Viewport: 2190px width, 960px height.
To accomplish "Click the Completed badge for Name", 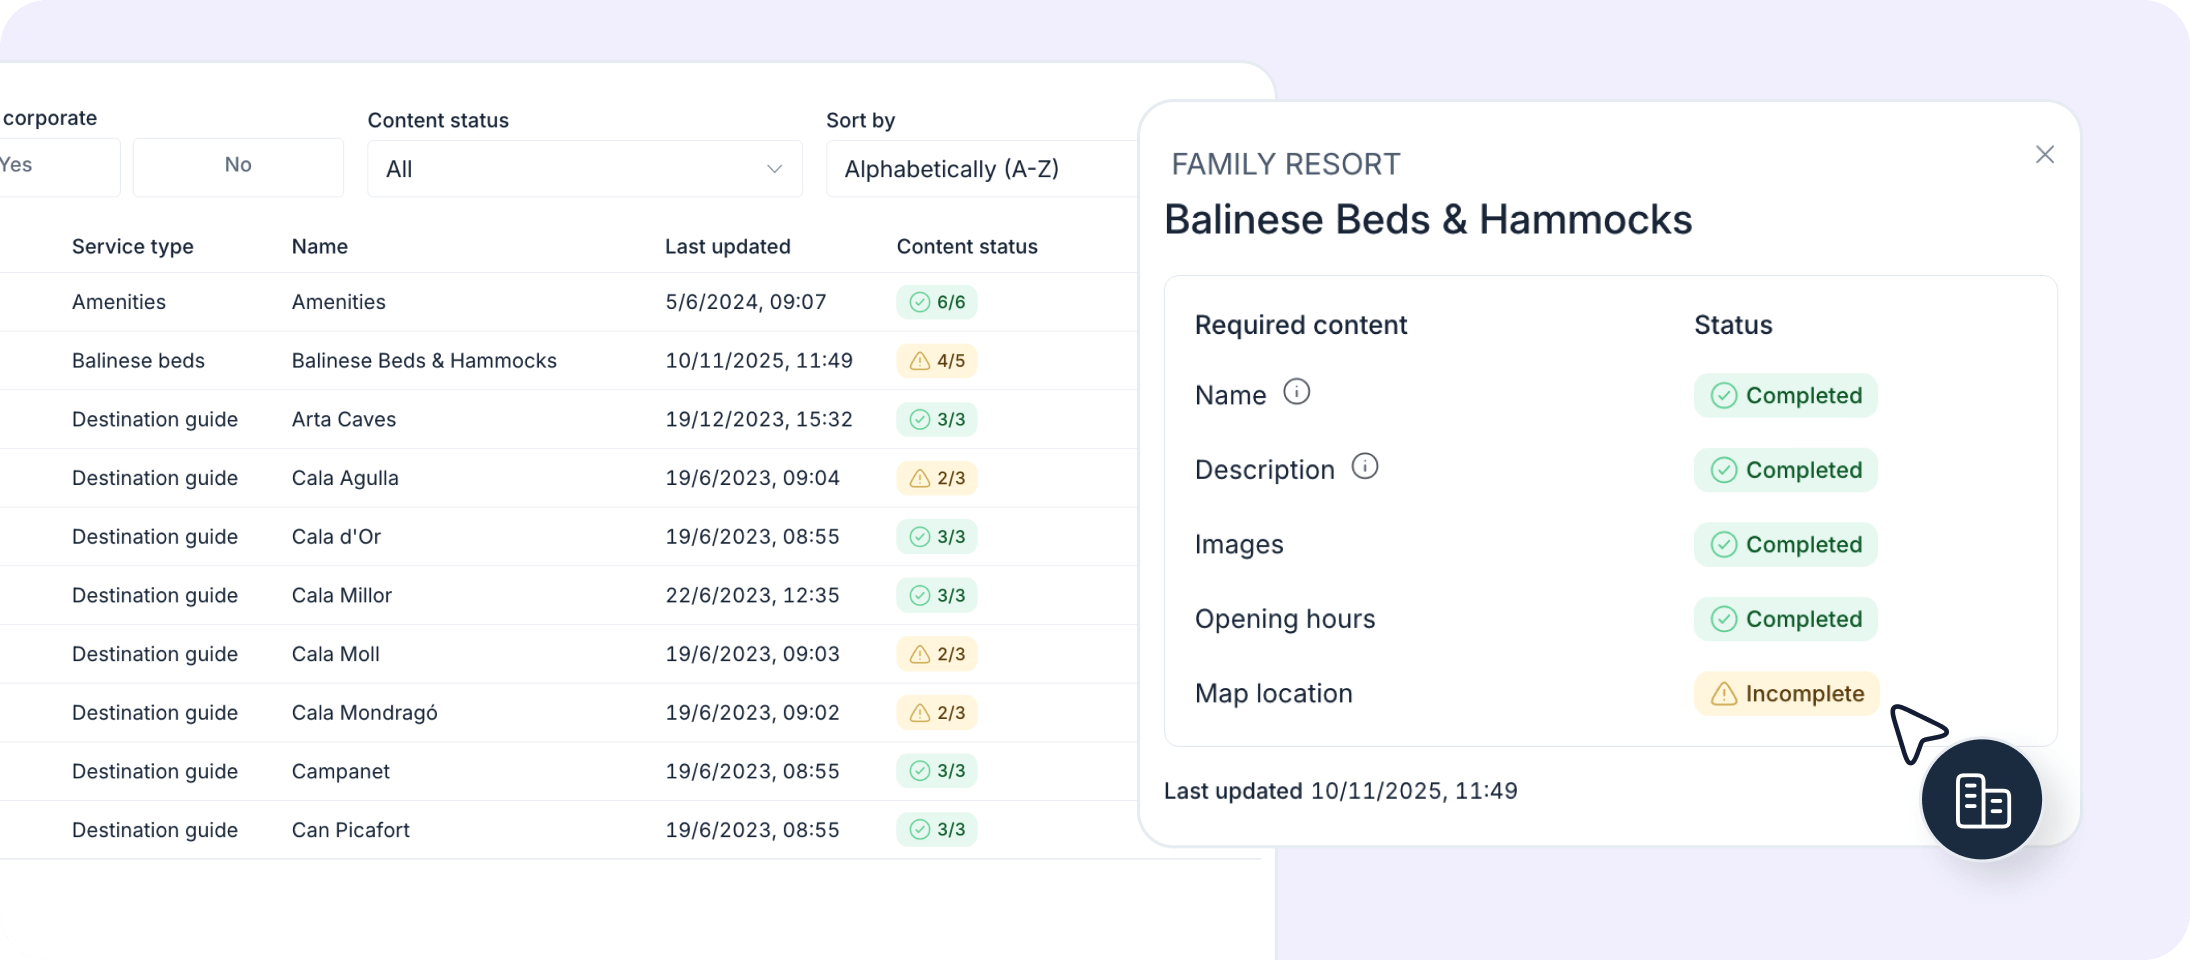I will (1786, 395).
